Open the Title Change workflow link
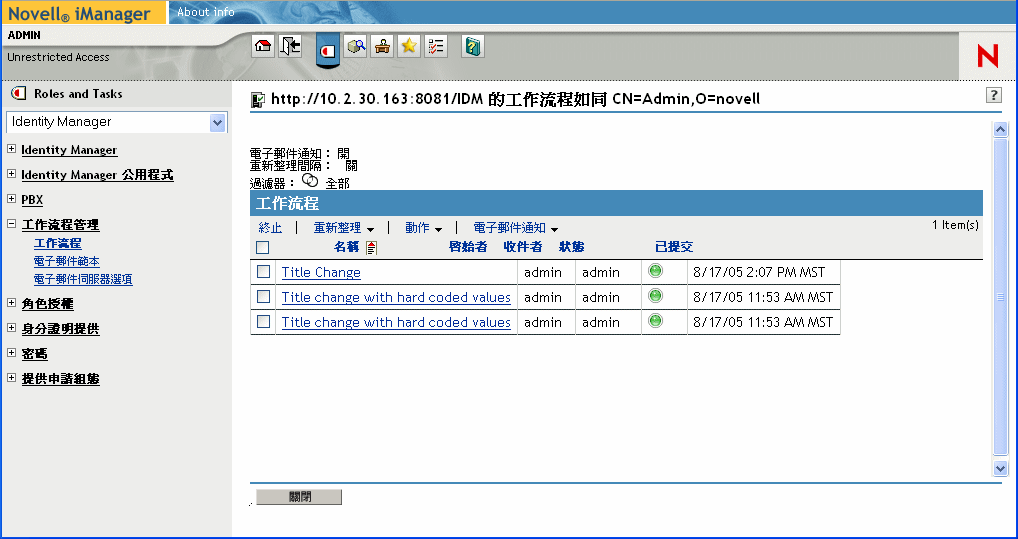The image size is (1018, 539). [321, 272]
